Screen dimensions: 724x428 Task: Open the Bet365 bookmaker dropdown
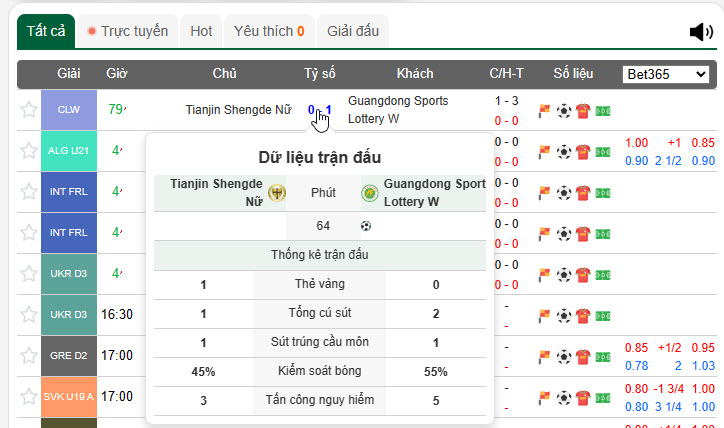pyautogui.click(x=665, y=74)
